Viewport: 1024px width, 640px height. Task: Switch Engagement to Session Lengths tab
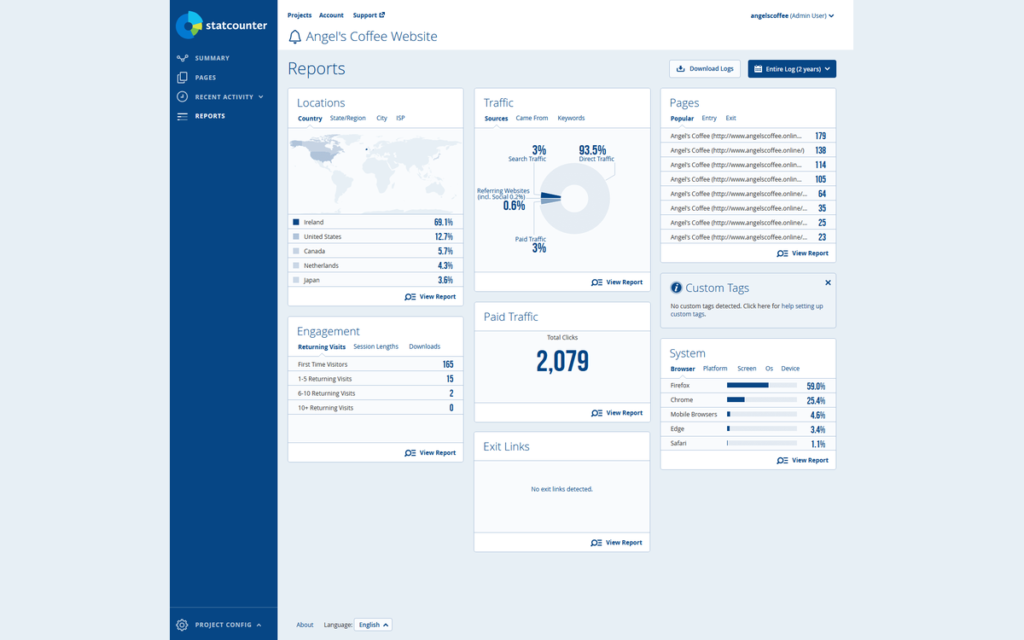tap(376, 347)
